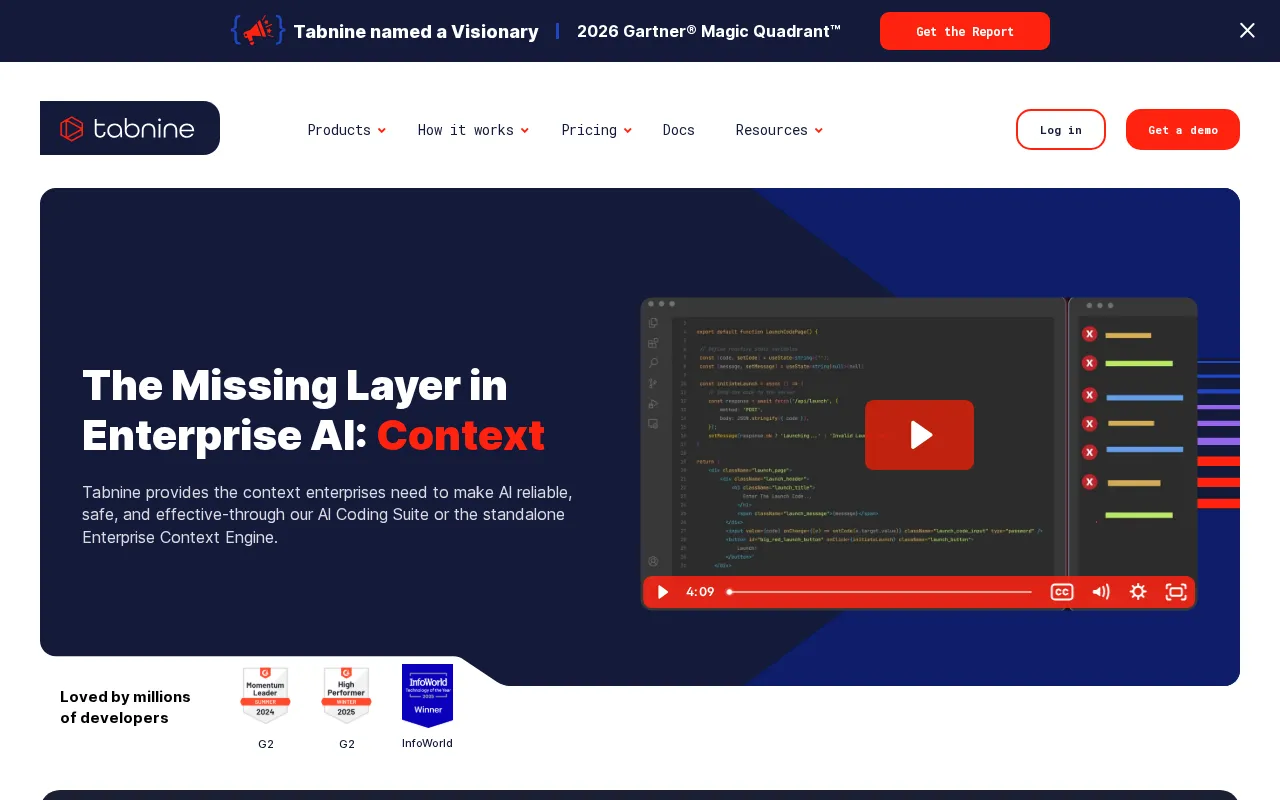
Task: Enter fullscreen on the video
Action: click(1176, 592)
